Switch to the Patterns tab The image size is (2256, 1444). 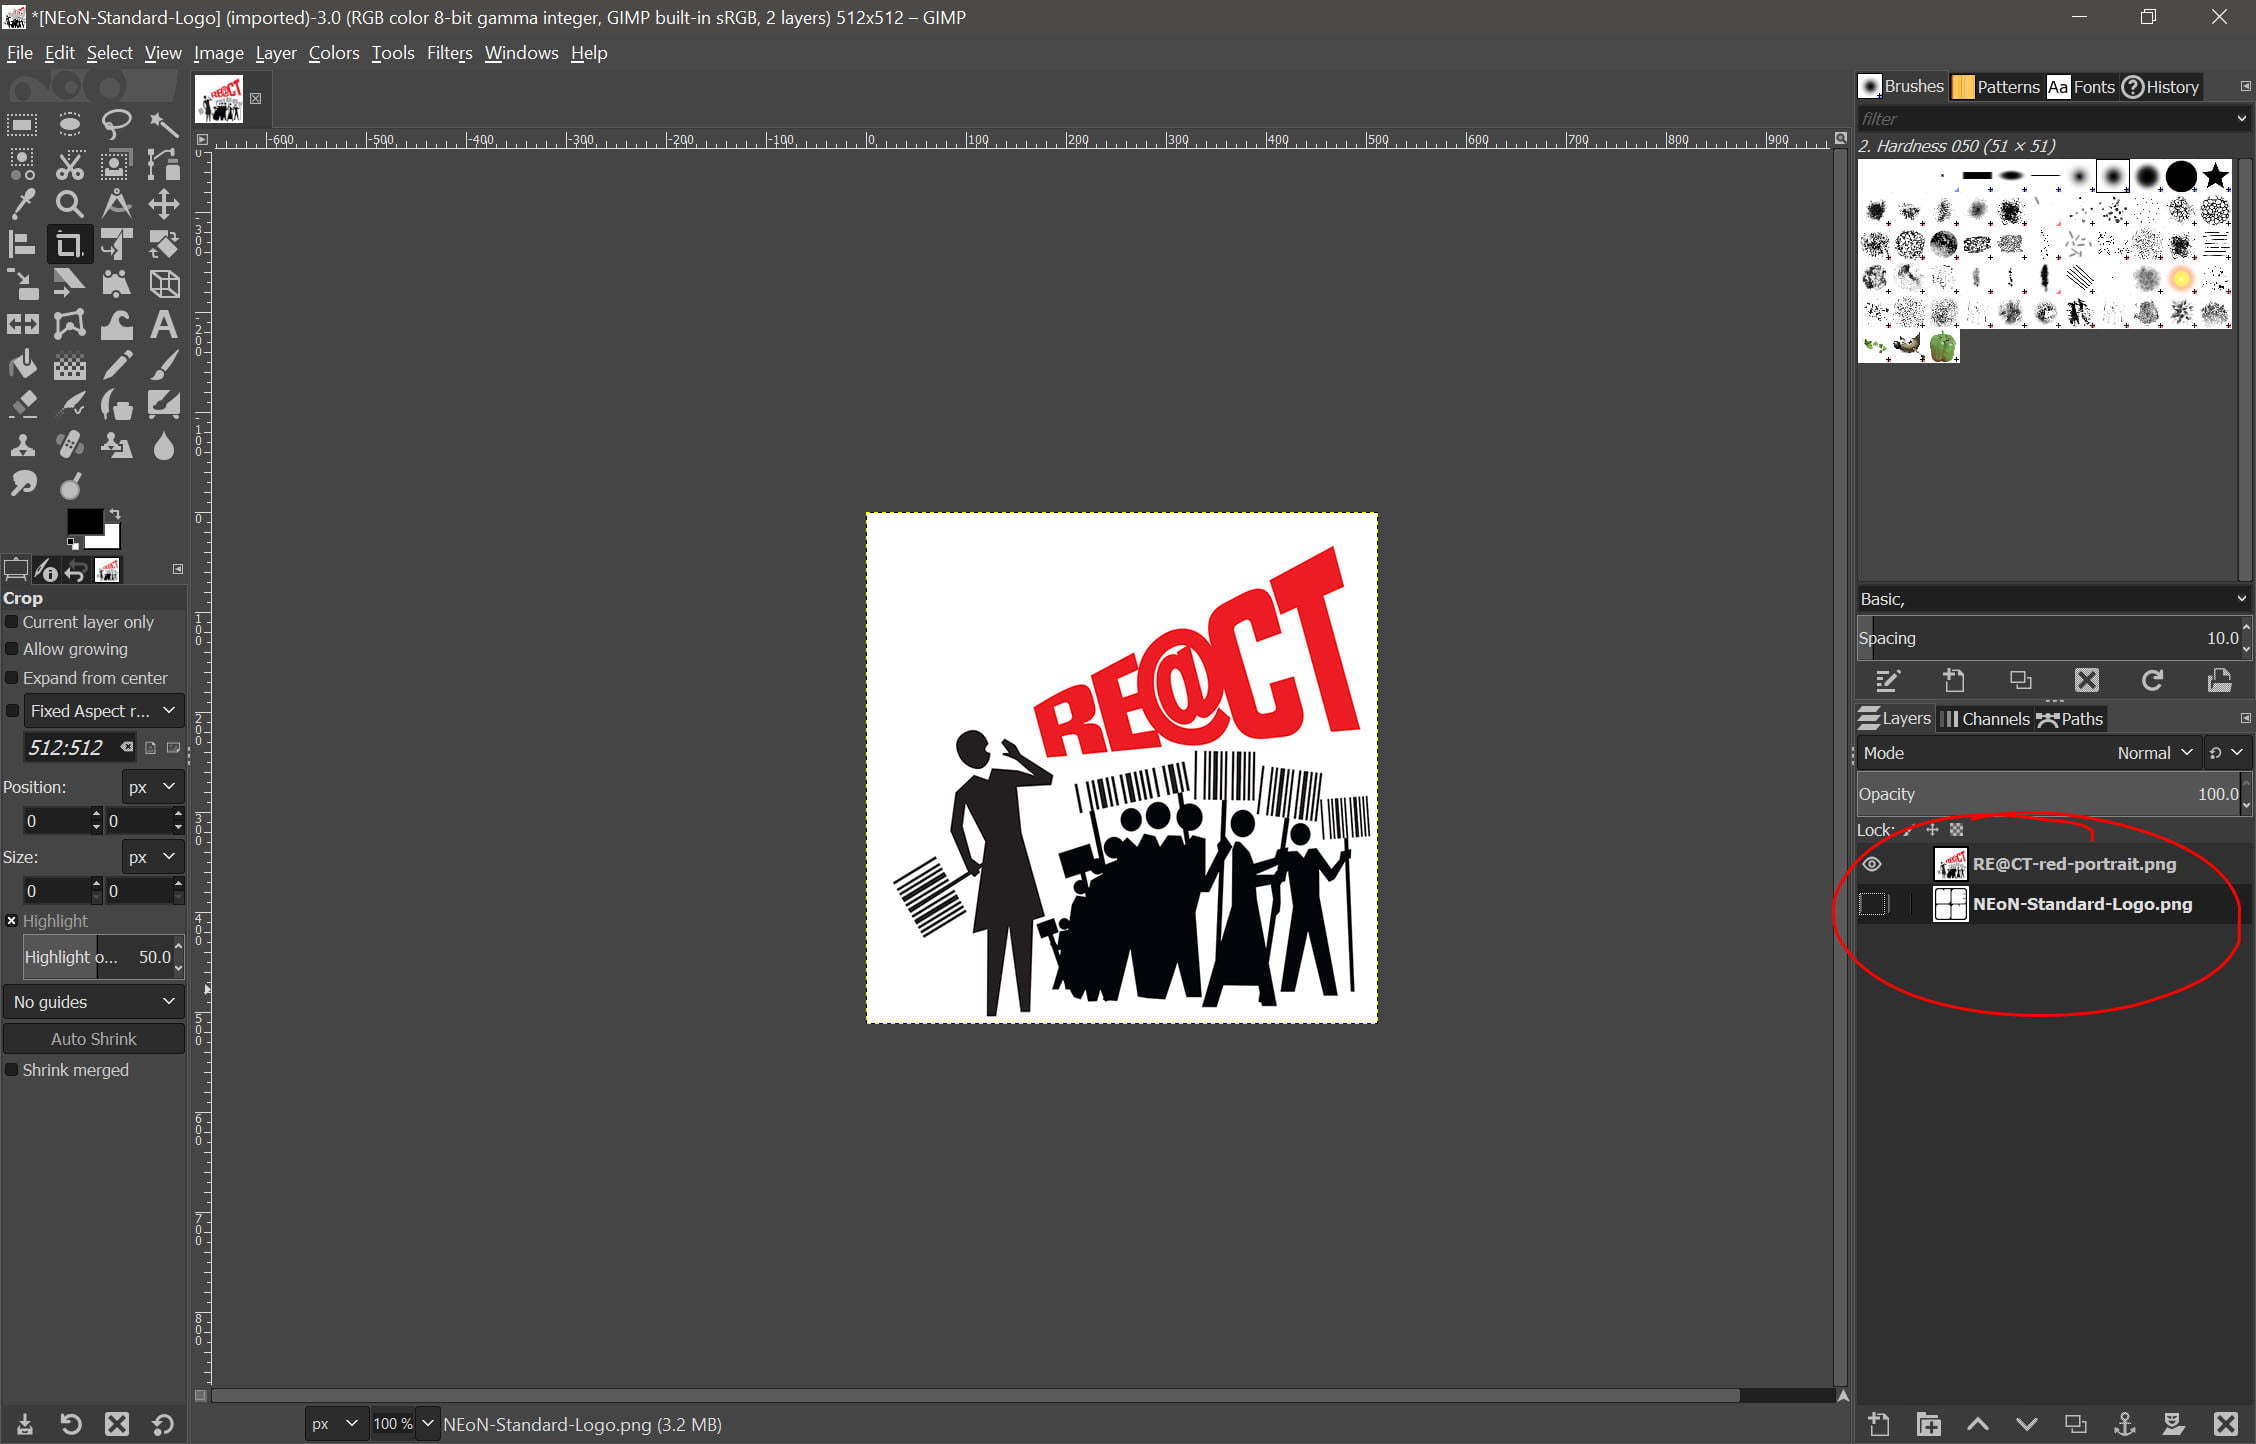pos(1996,87)
